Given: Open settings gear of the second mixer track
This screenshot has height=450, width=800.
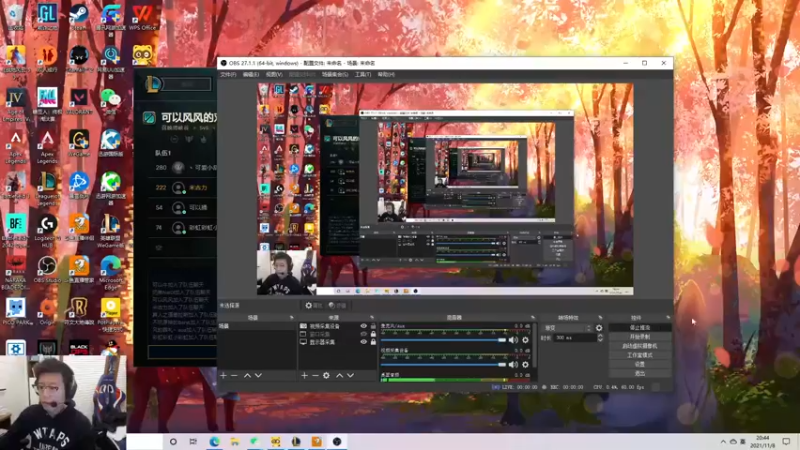Looking at the screenshot, I should tap(526, 364).
